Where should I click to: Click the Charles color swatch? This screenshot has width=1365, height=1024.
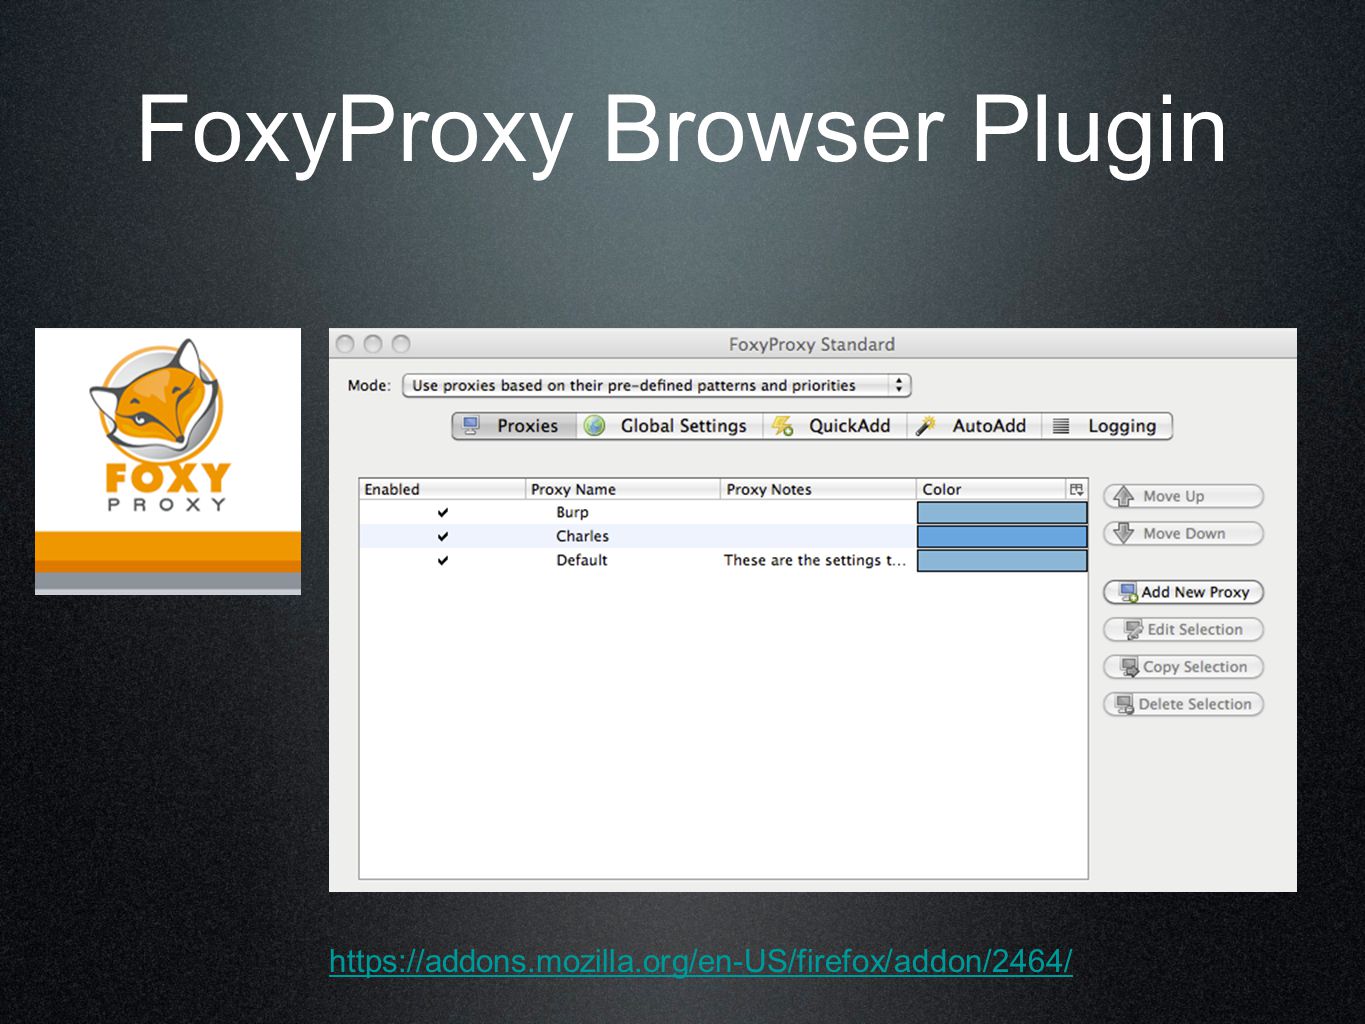coord(1002,536)
